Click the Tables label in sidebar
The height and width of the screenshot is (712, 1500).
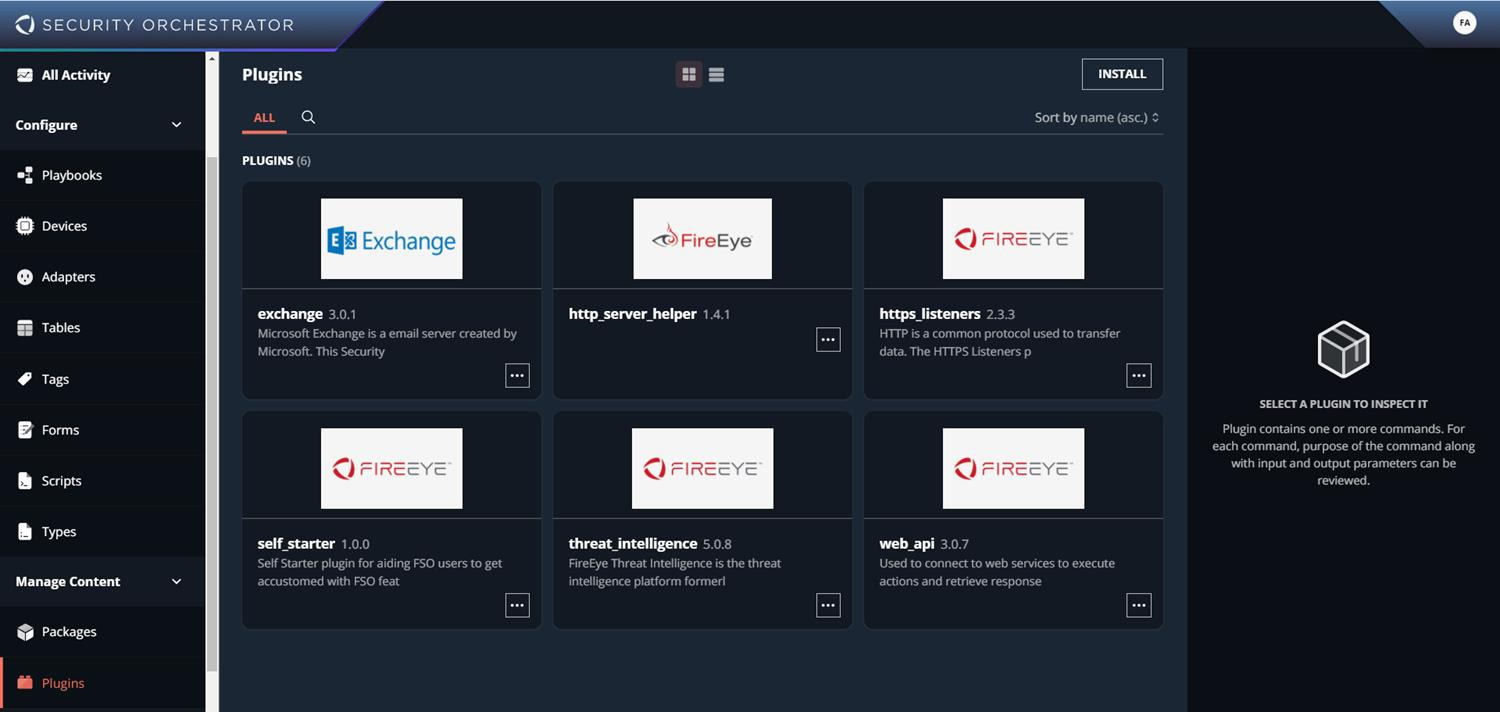coord(61,328)
